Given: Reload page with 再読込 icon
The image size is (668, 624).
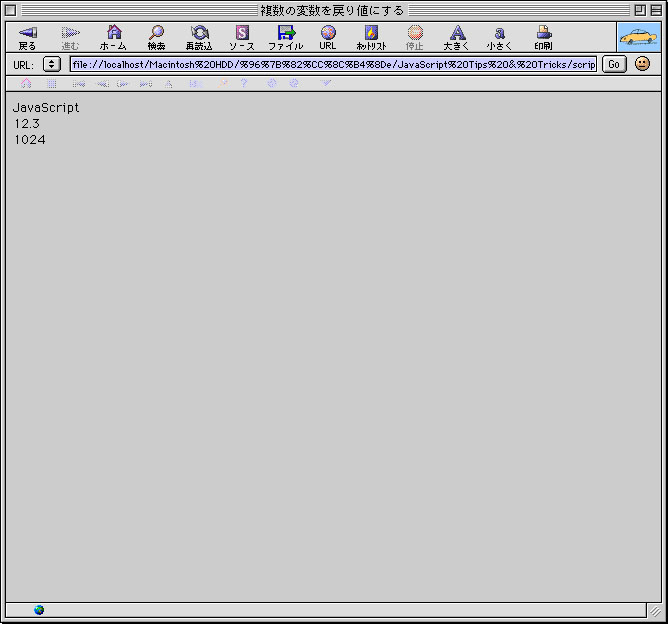Looking at the screenshot, I should coord(199,32).
